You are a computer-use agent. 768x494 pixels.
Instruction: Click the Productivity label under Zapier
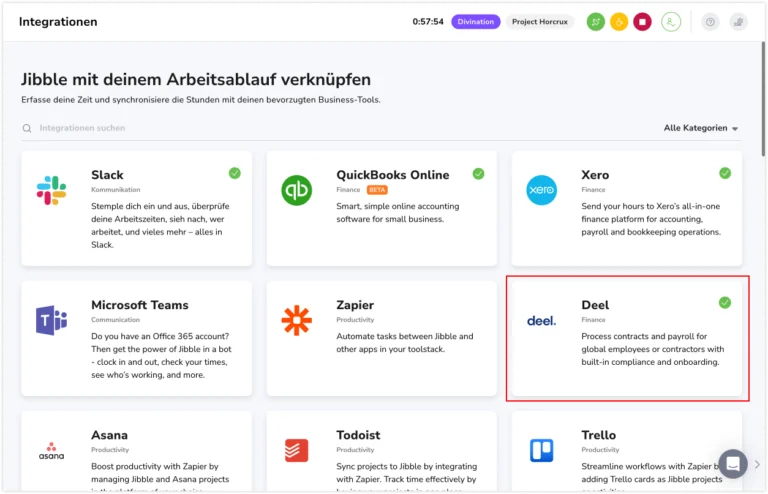point(355,320)
